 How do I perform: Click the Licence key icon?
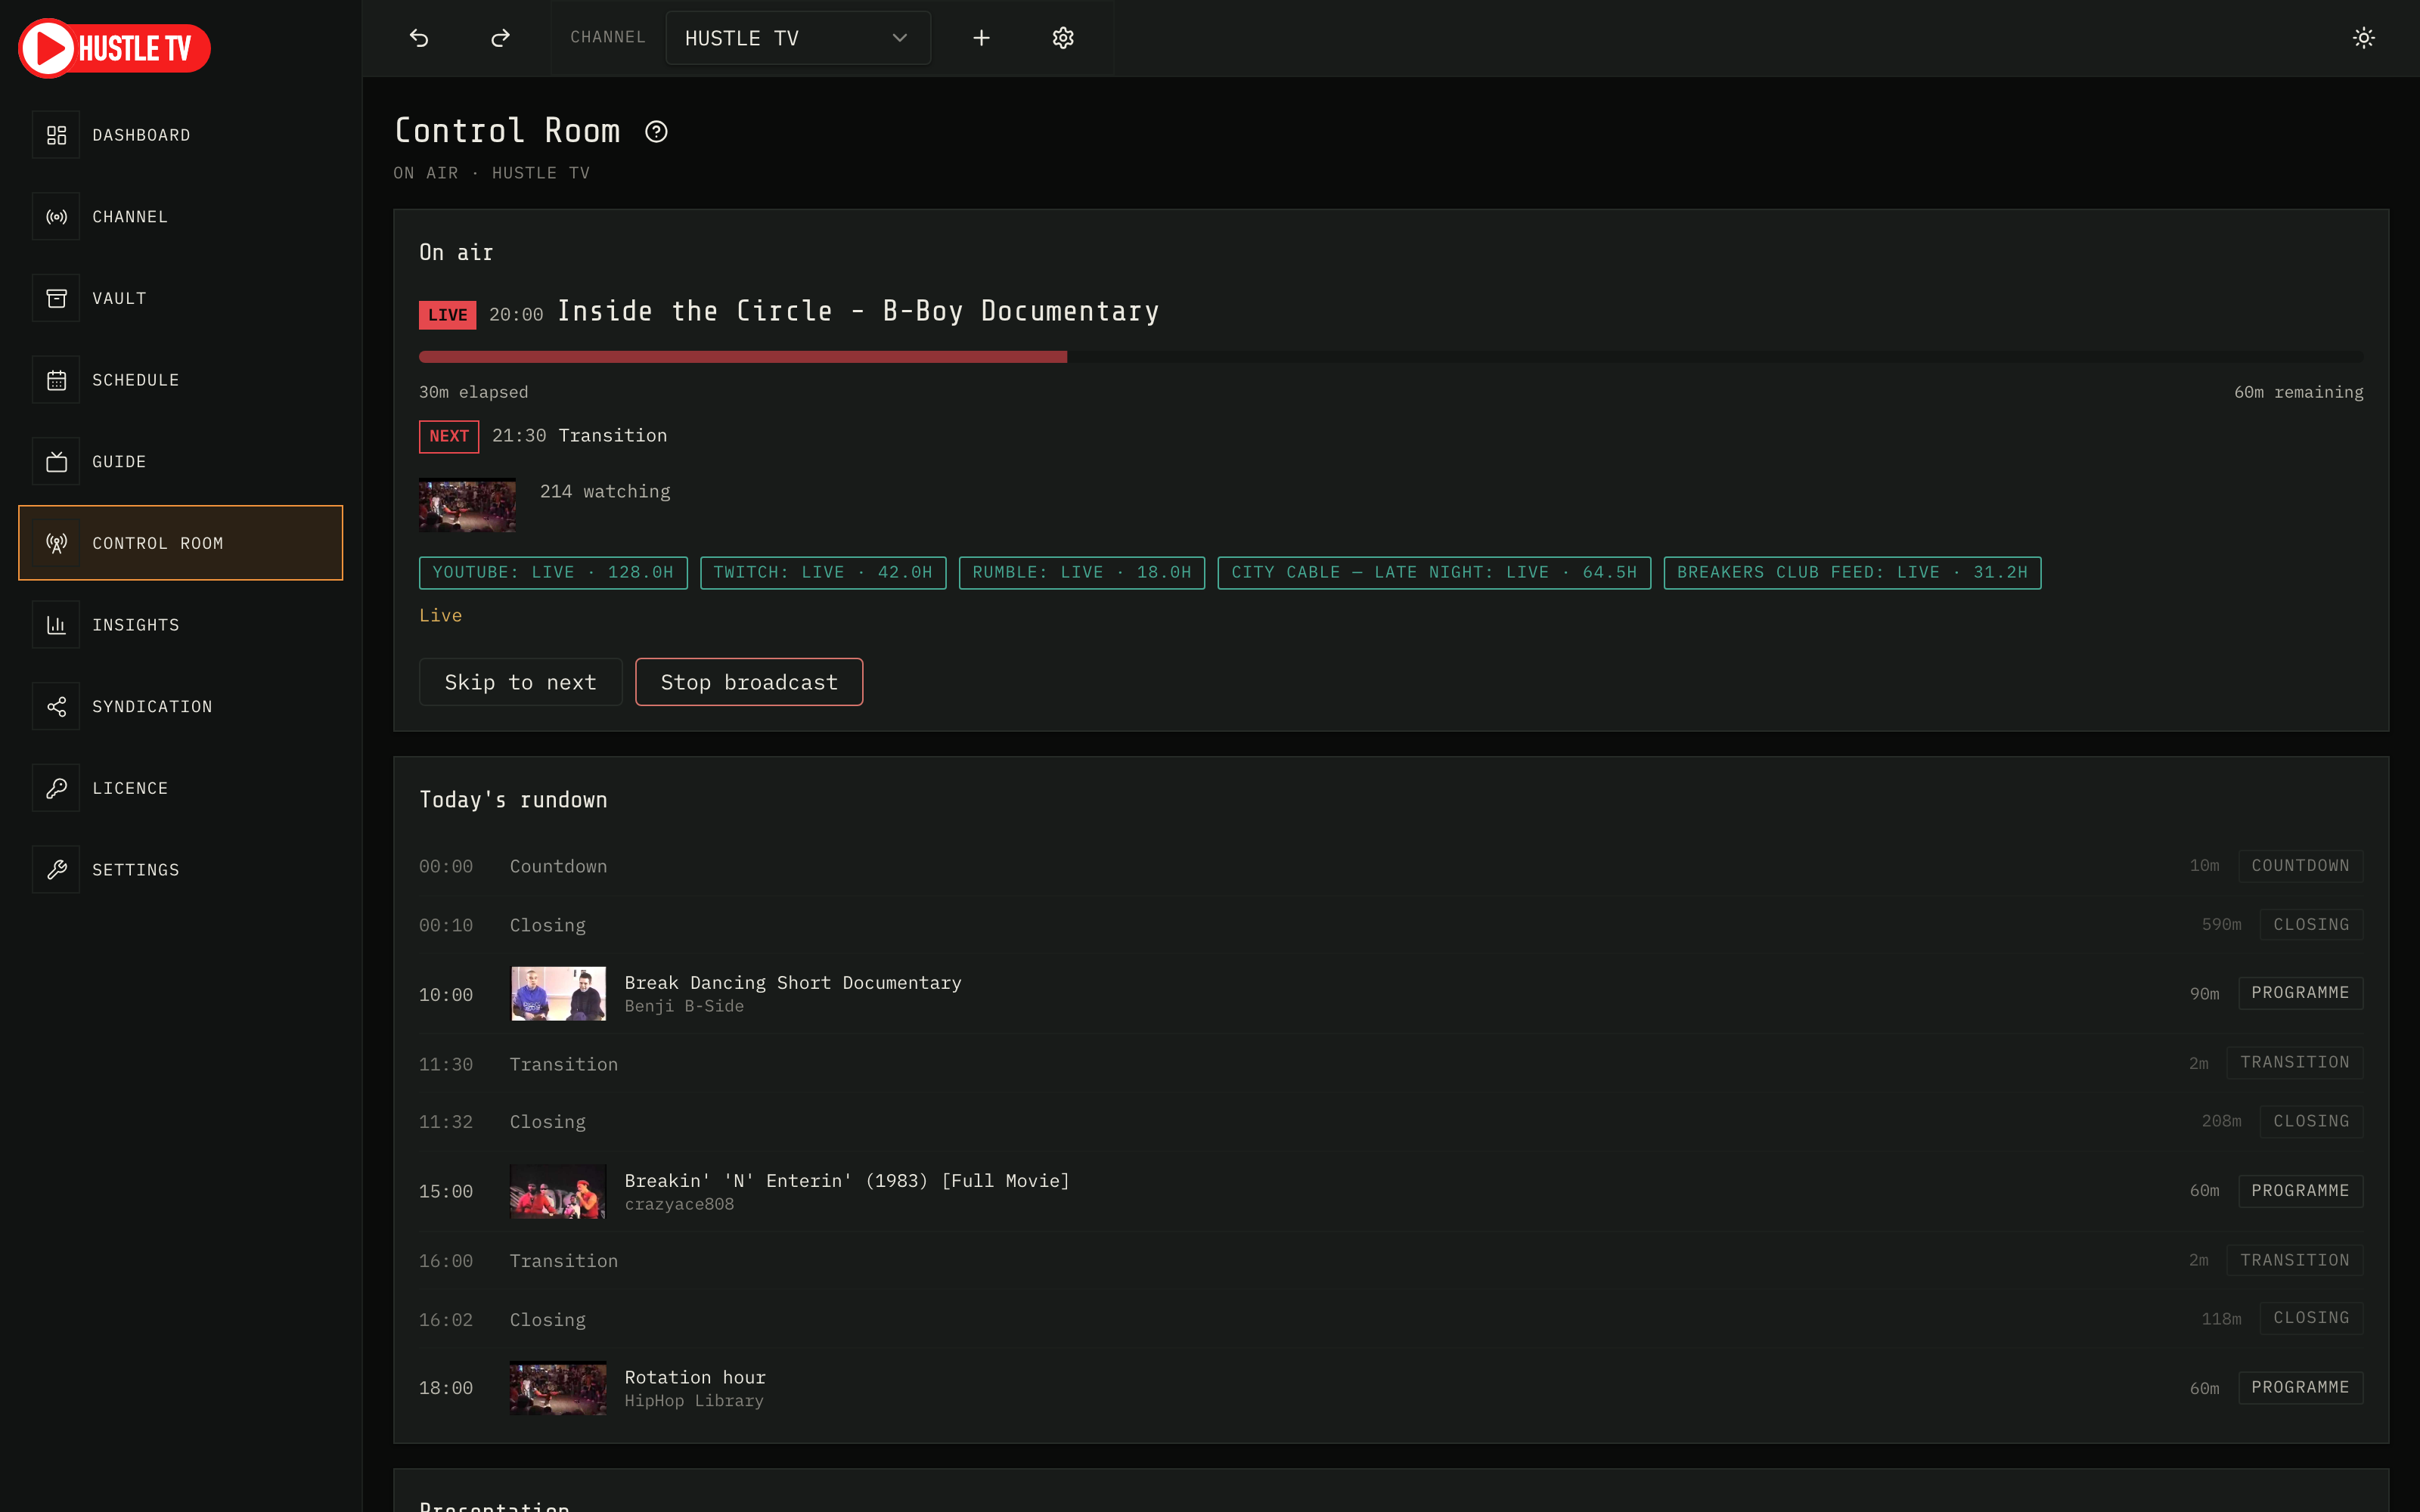pos(56,788)
